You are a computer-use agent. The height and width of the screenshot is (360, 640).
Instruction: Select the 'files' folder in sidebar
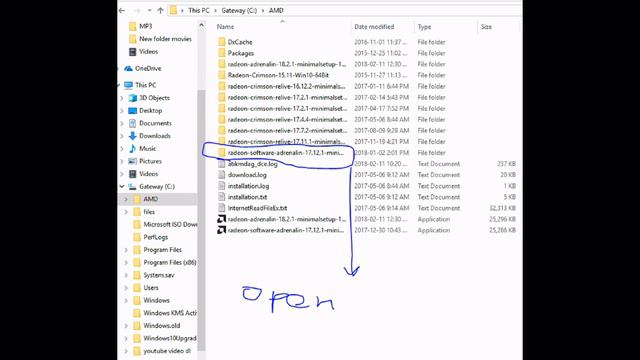coord(149,212)
